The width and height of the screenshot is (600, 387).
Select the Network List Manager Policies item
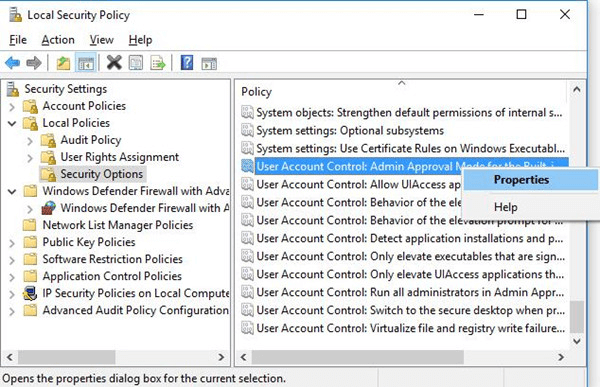pyautogui.click(x=117, y=225)
